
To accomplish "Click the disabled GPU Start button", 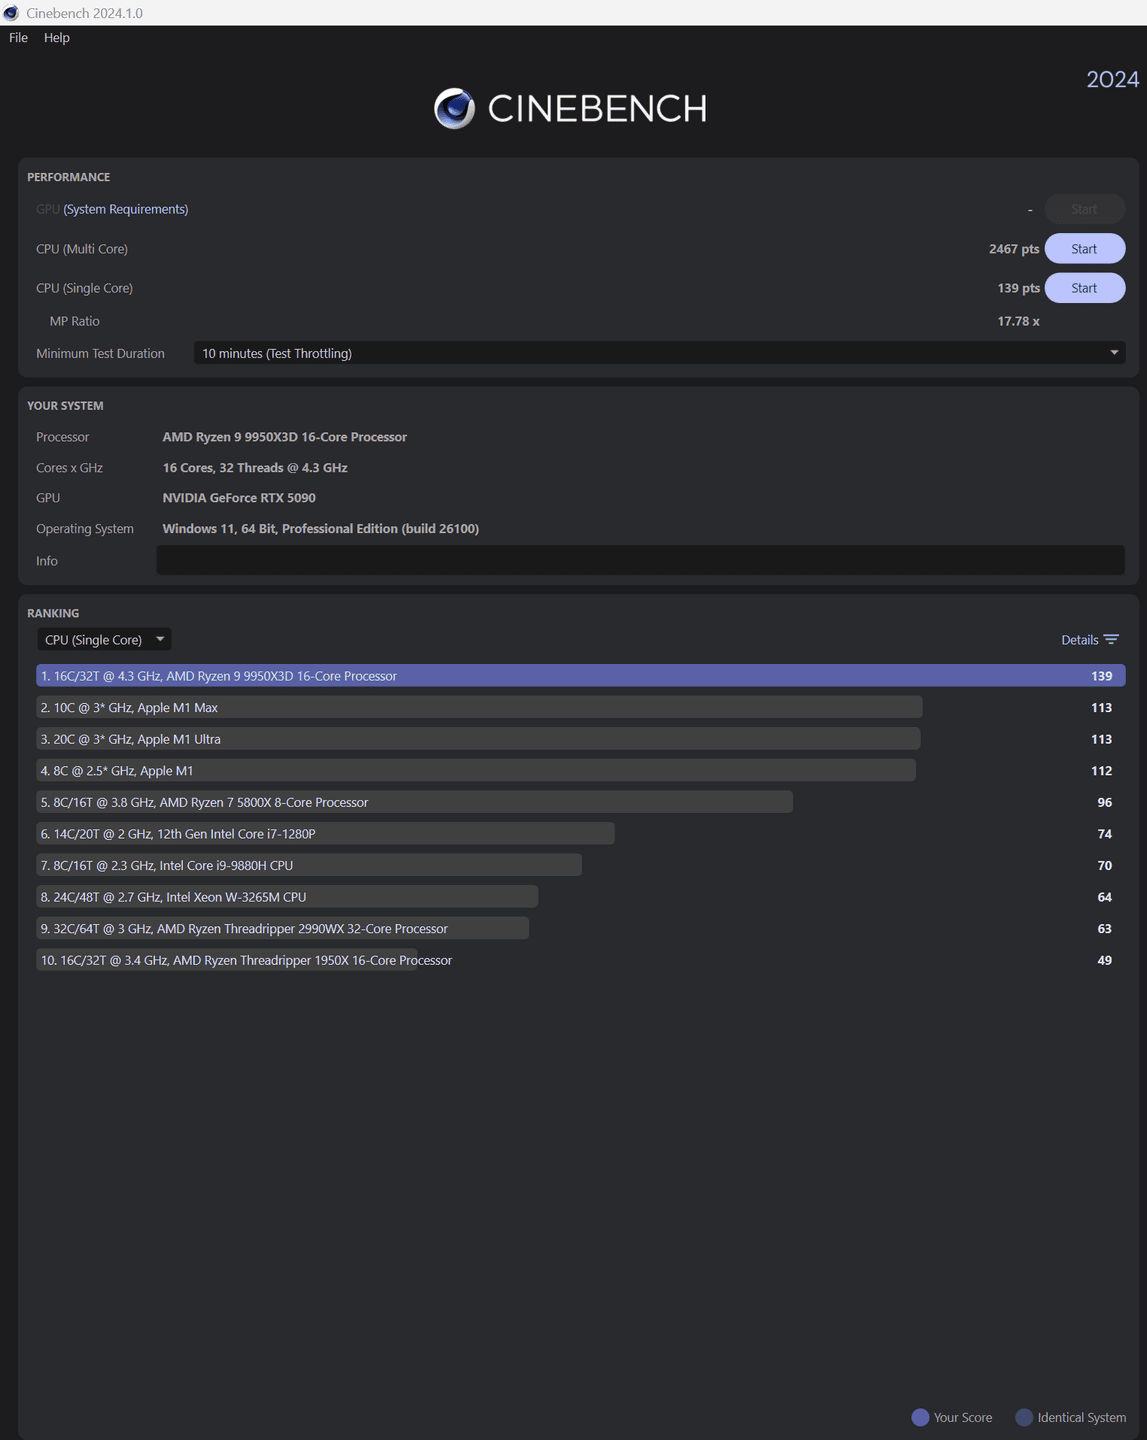I will pos(1085,209).
